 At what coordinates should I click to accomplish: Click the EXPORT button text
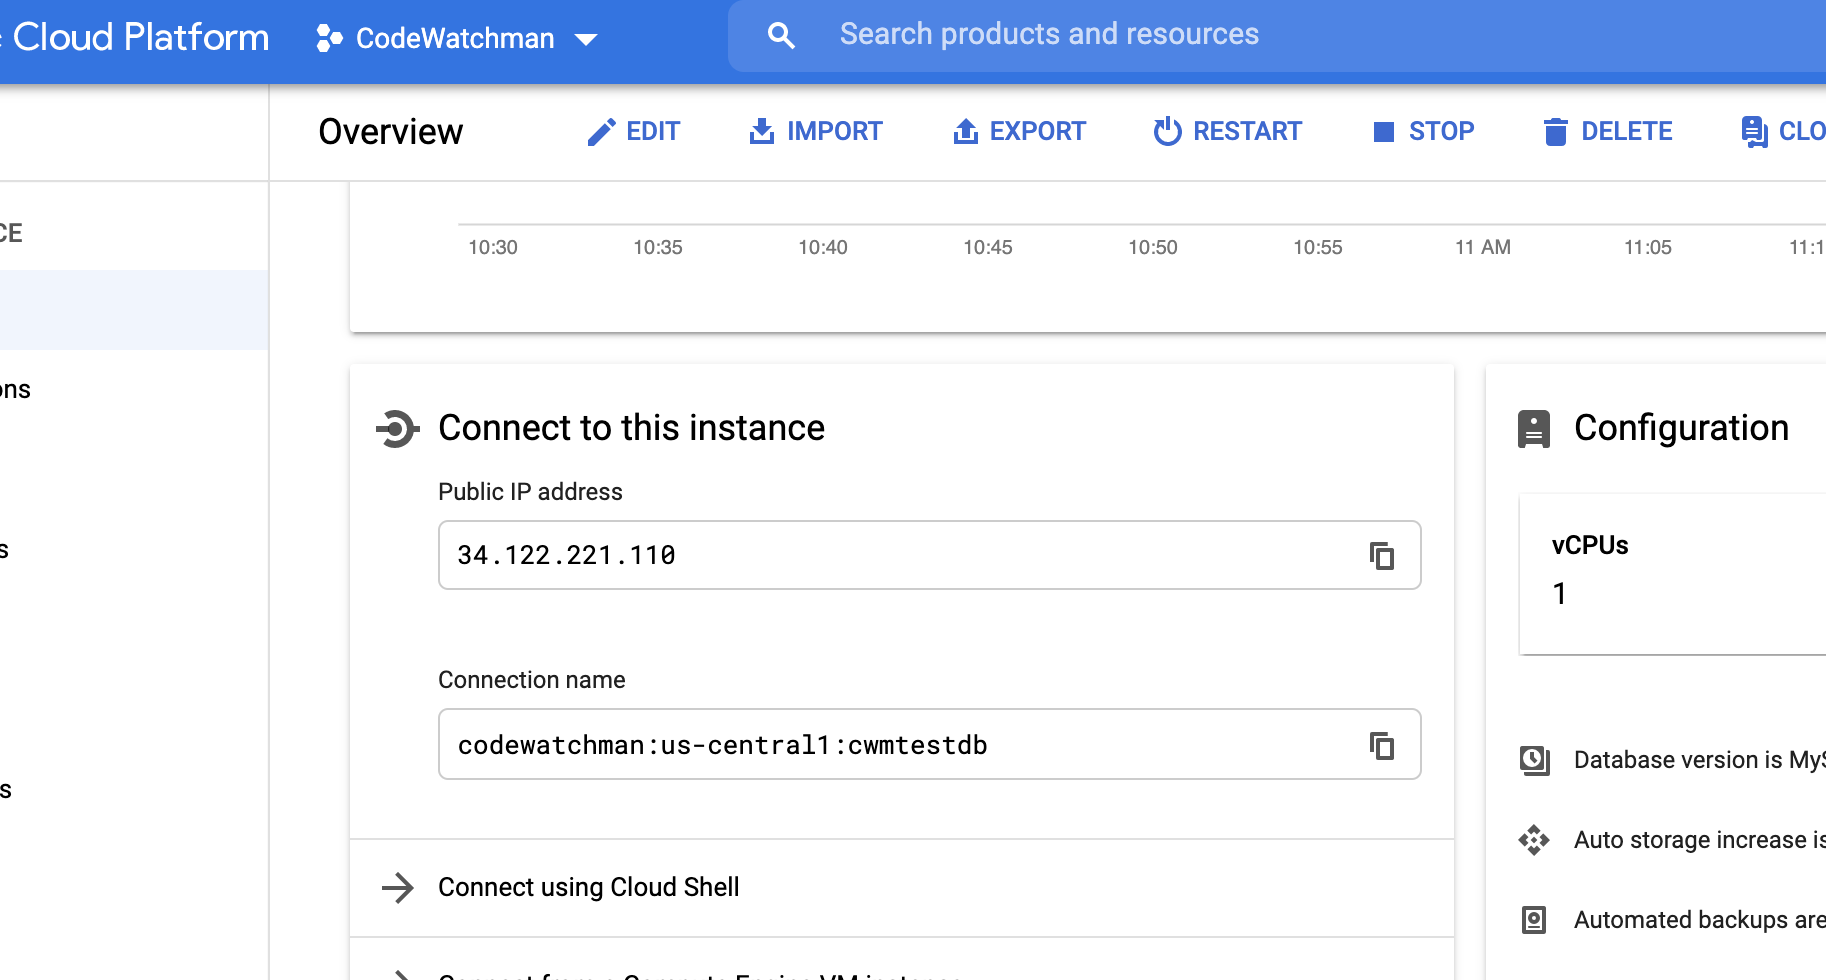tap(1037, 131)
